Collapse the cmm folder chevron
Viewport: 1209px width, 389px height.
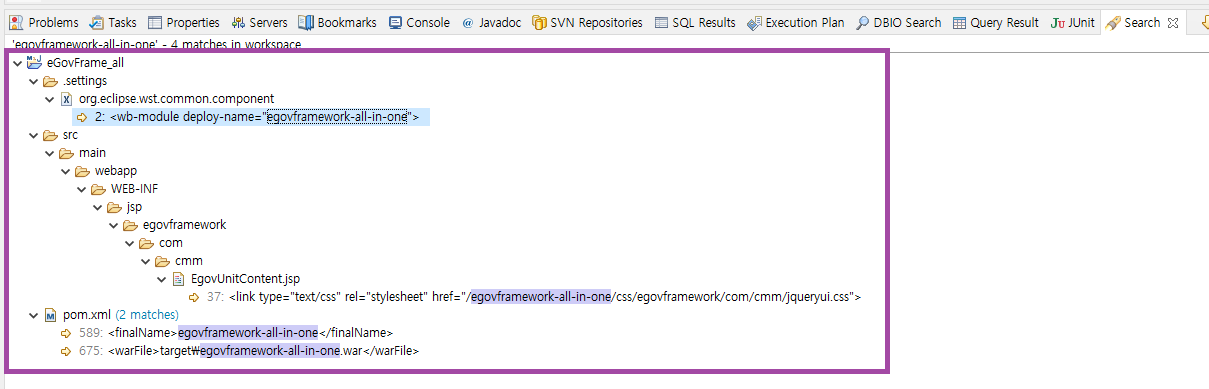point(146,261)
